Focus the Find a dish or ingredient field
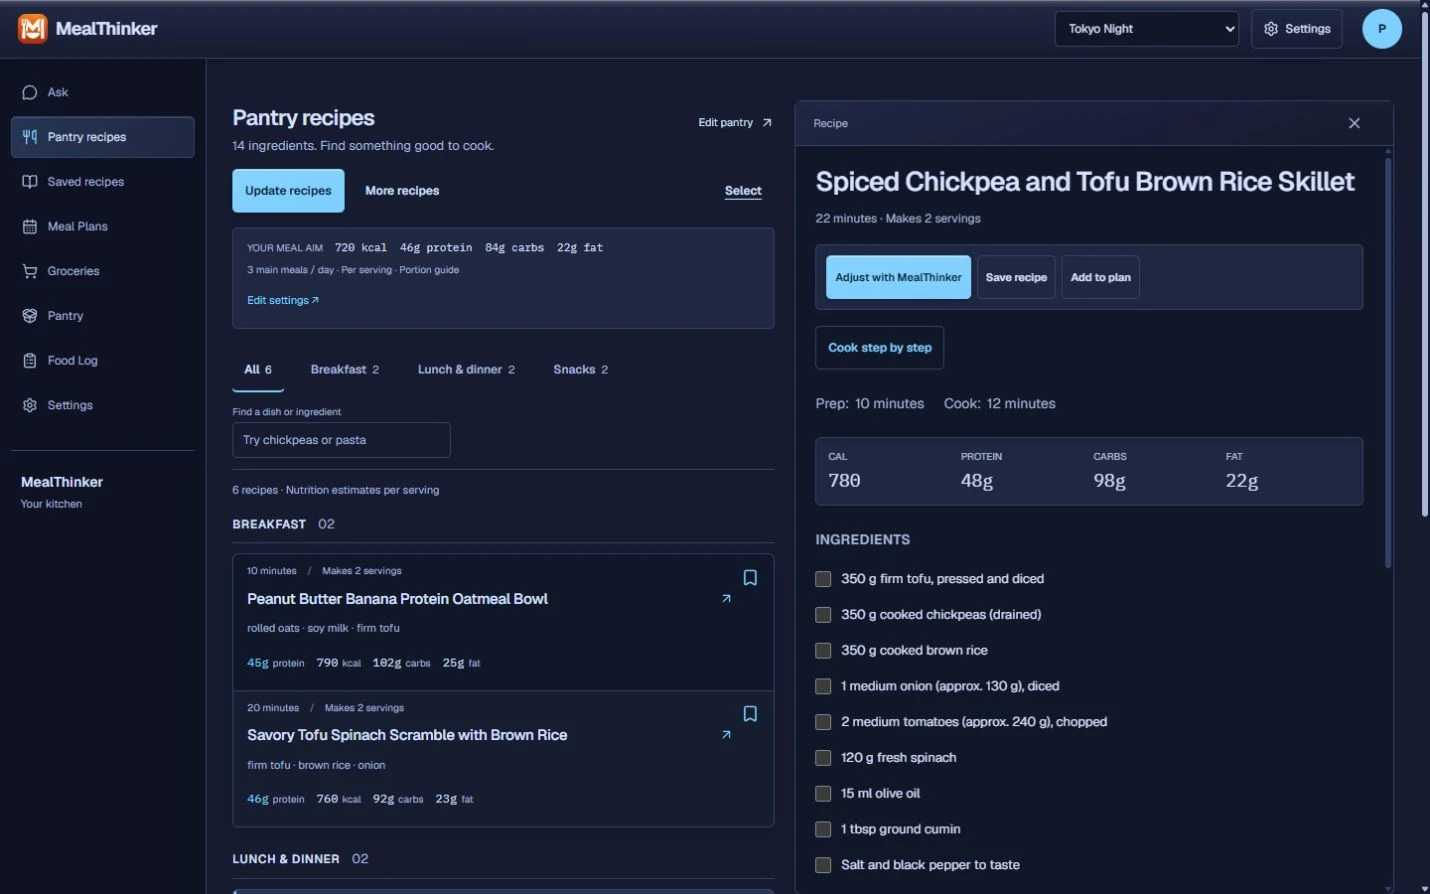 click(x=341, y=440)
